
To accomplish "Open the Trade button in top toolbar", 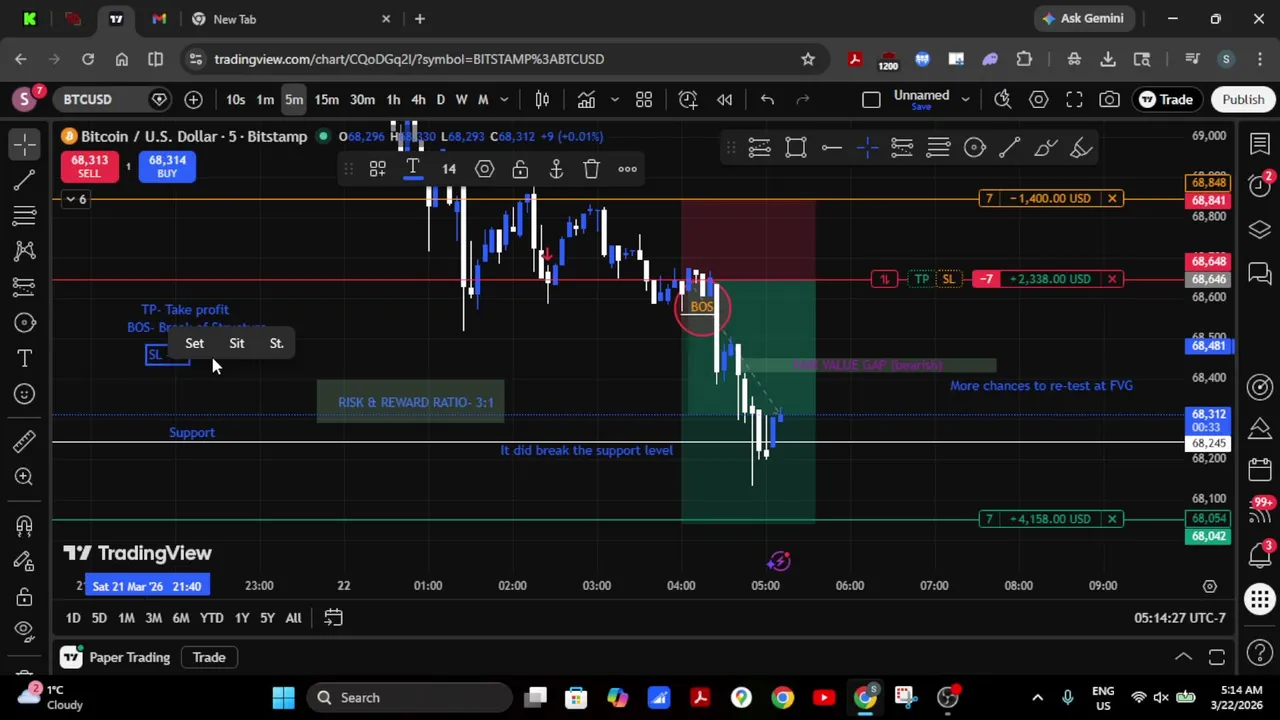I will point(1166,99).
